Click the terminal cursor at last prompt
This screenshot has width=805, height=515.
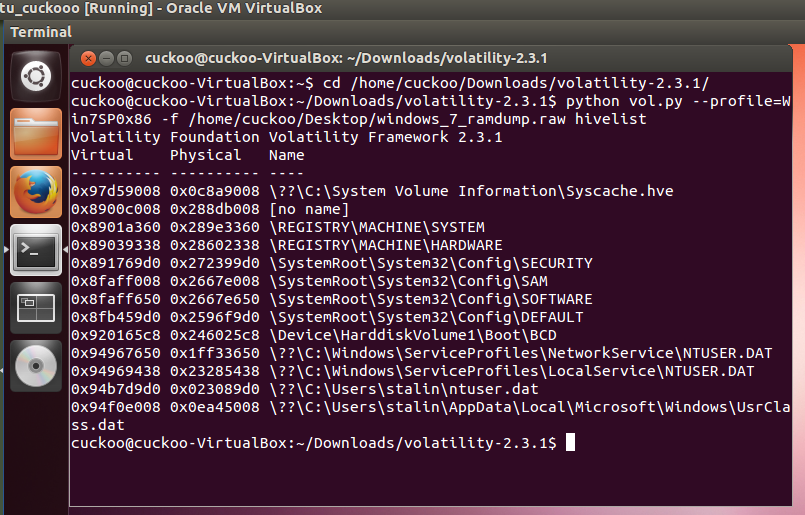(x=570, y=442)
